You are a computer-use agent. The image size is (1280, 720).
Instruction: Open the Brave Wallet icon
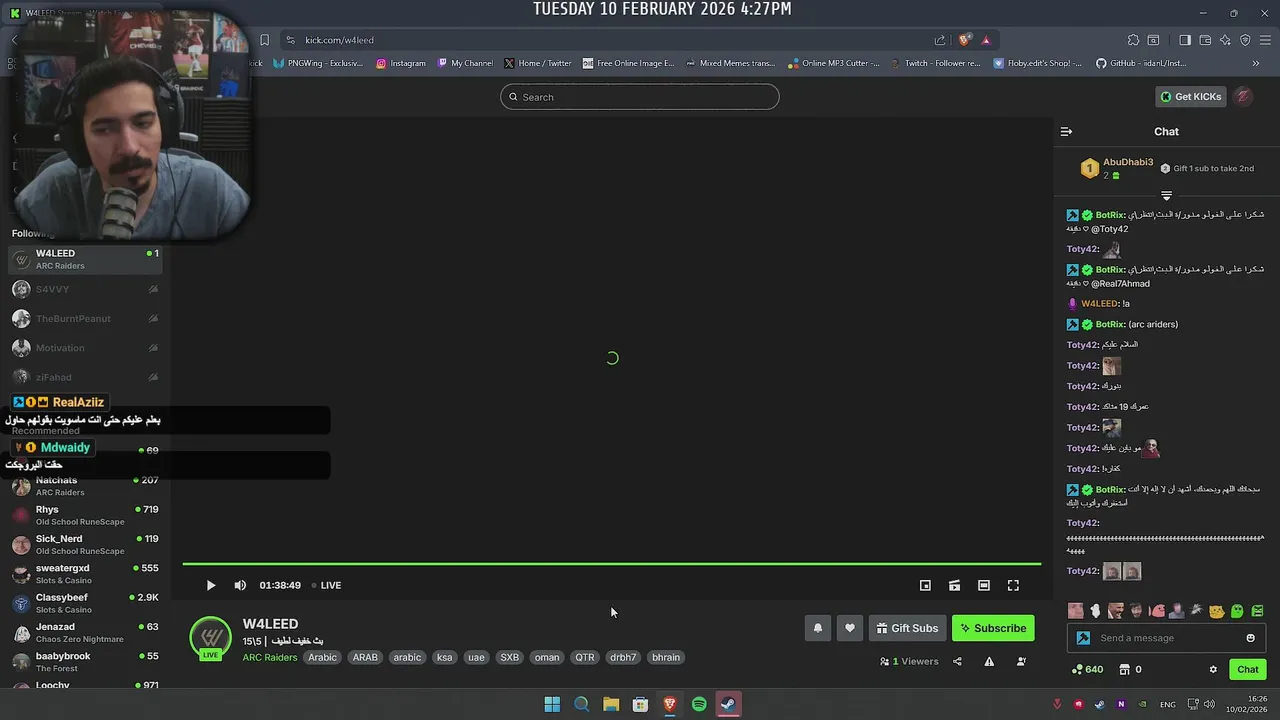(1205, 40)
